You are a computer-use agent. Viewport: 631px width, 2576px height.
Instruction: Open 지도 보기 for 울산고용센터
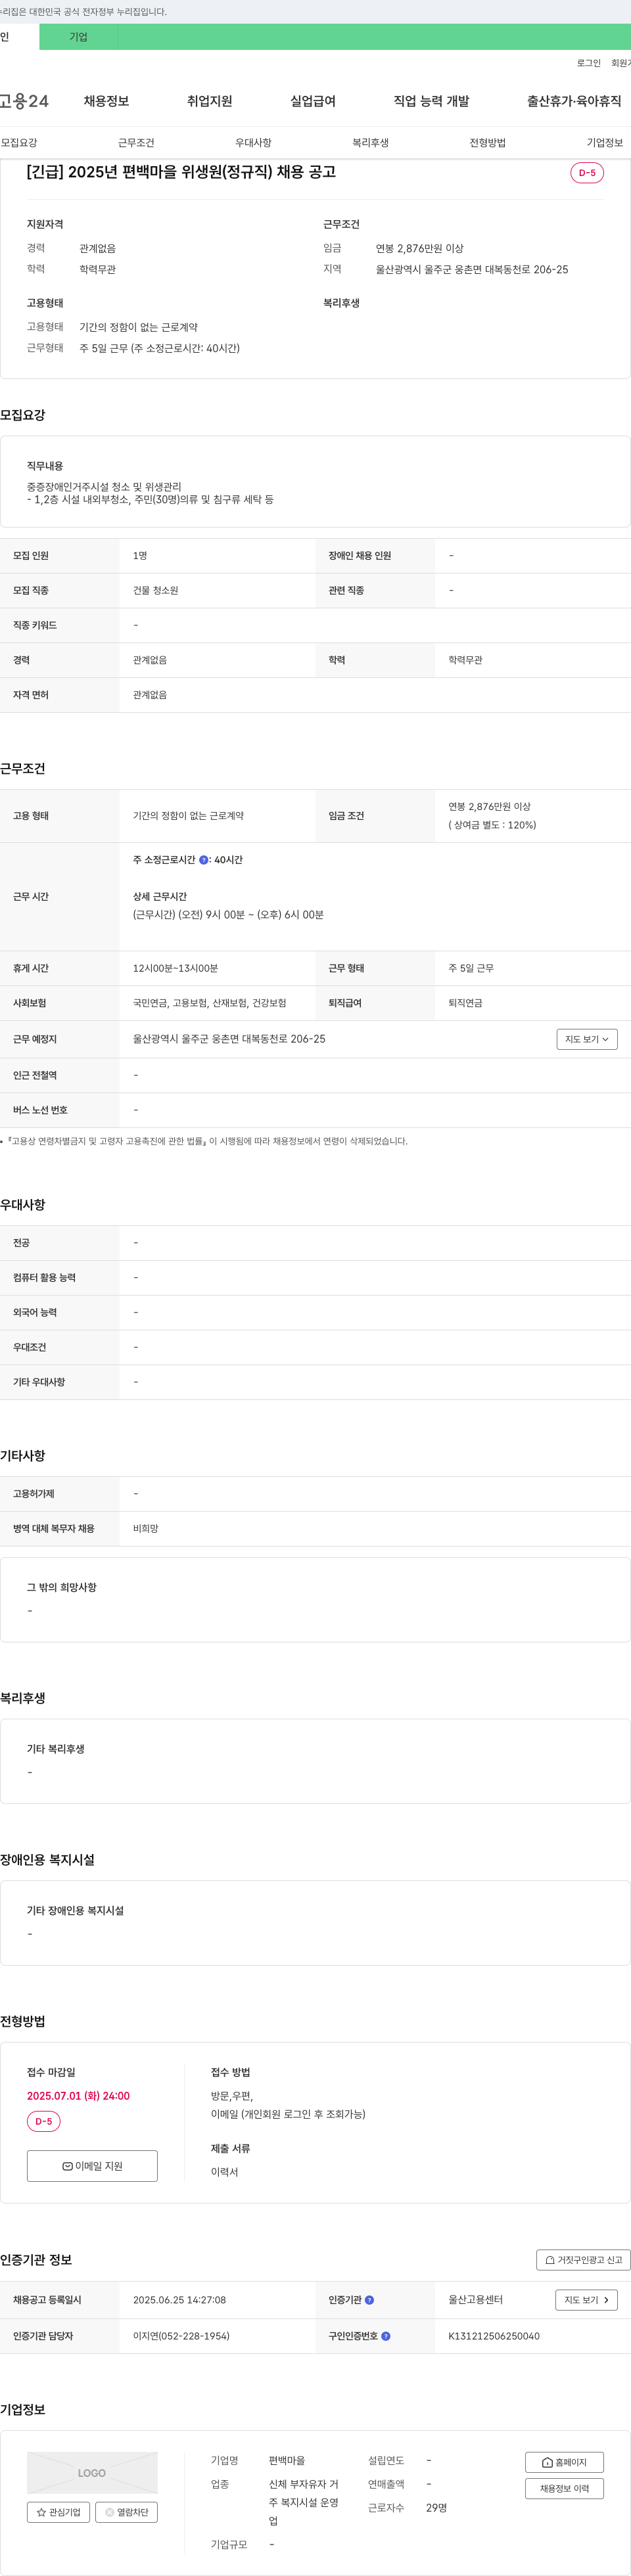[586, 2300]
